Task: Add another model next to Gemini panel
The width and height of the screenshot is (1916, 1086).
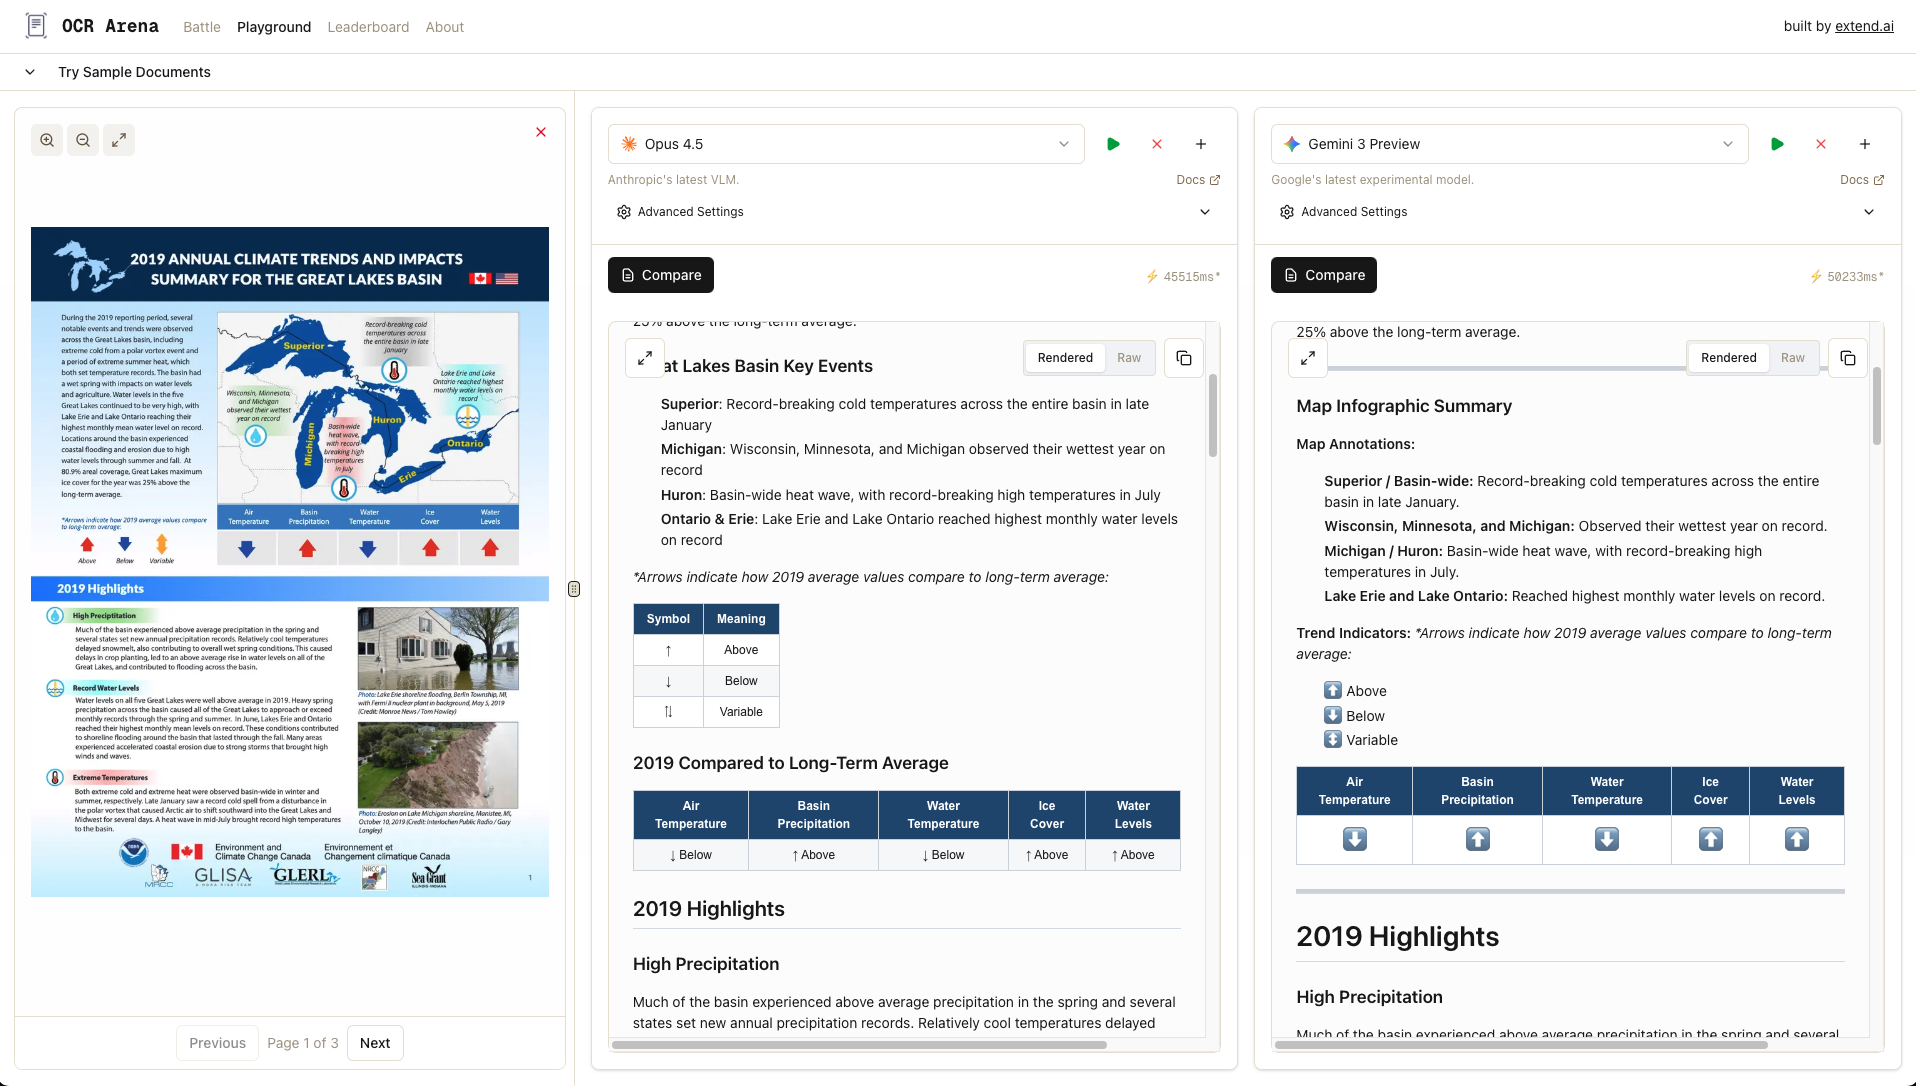Action: [x=1864, y=144]
